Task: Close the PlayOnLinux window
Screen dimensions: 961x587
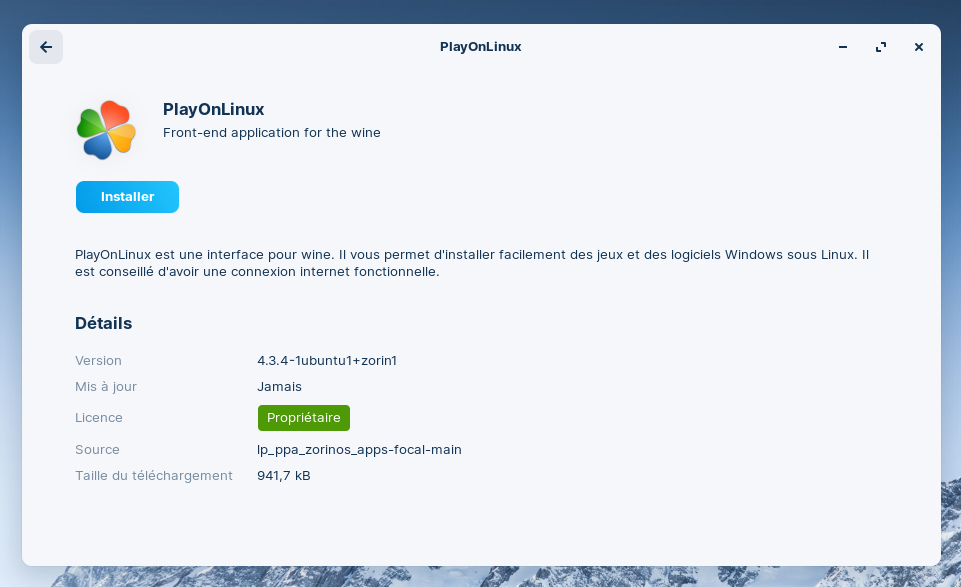Action: pyautogui.click(x=919, y=47)
